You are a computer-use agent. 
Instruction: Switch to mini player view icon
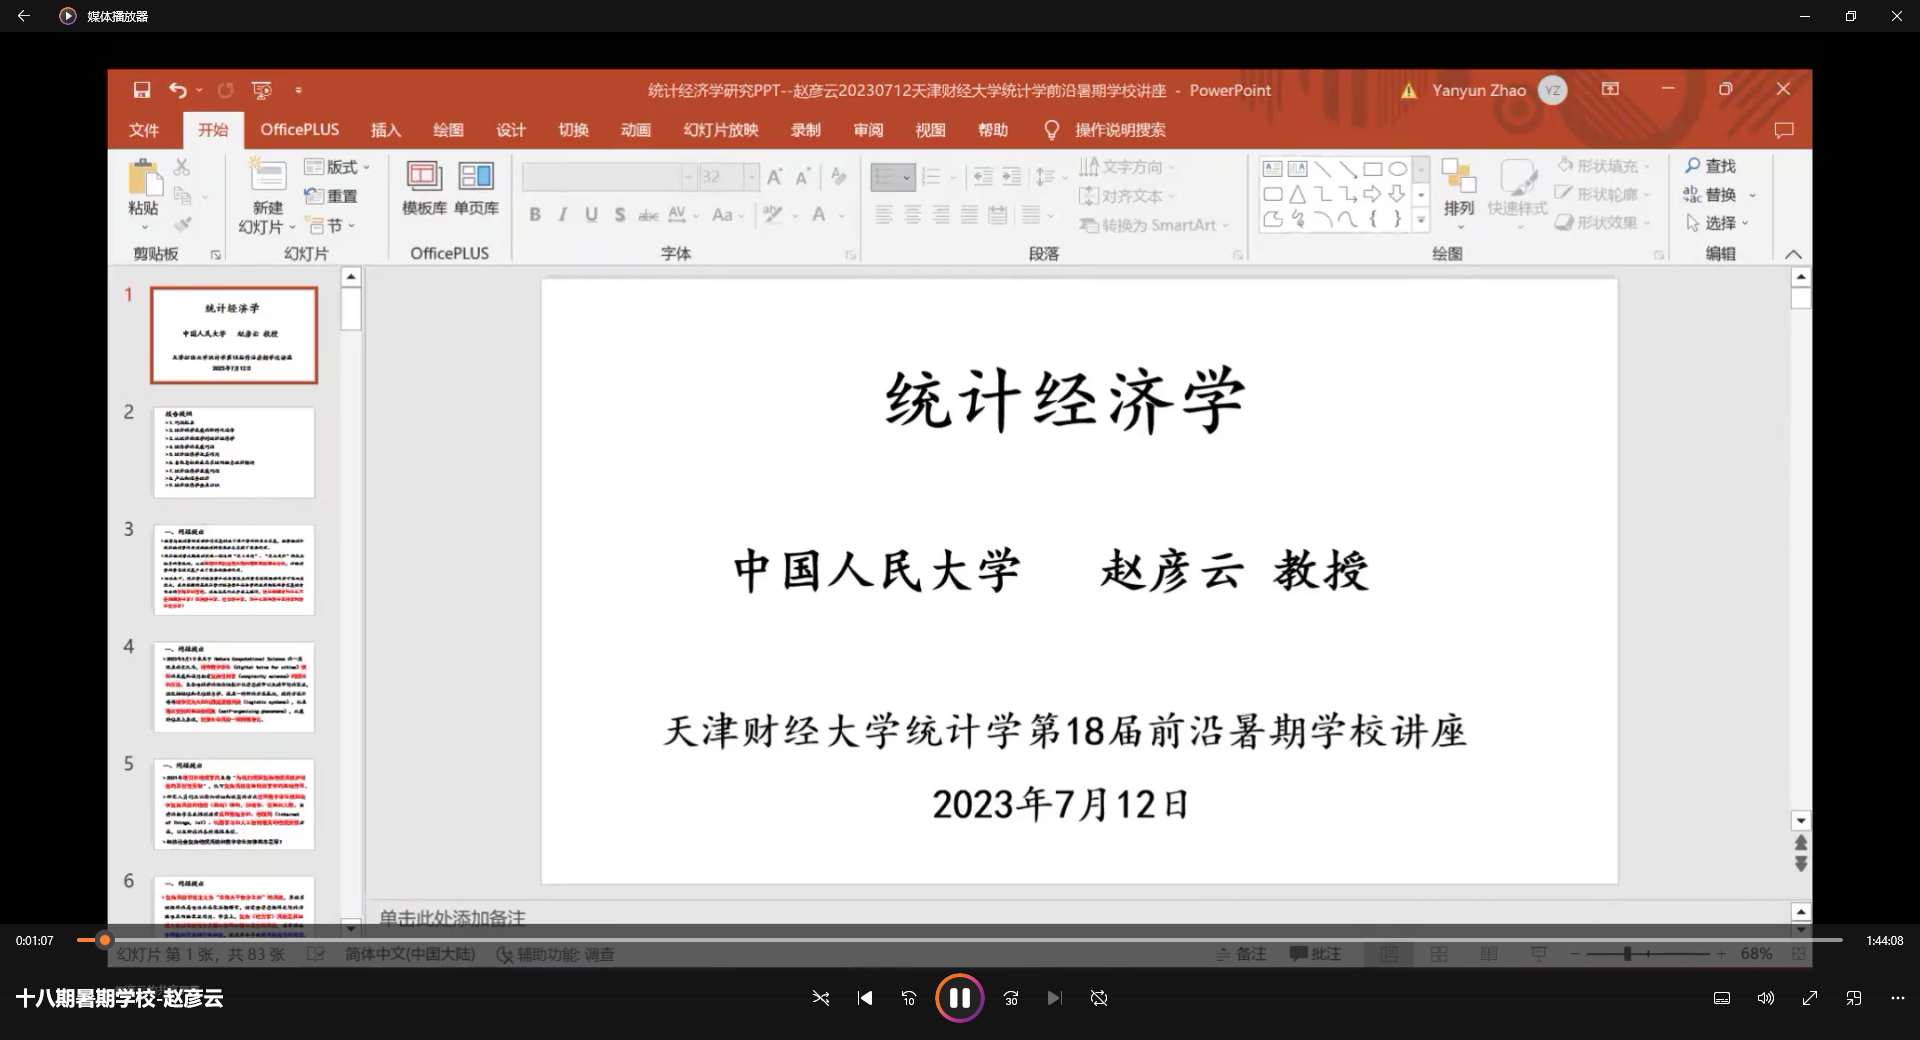[1854, 998]
